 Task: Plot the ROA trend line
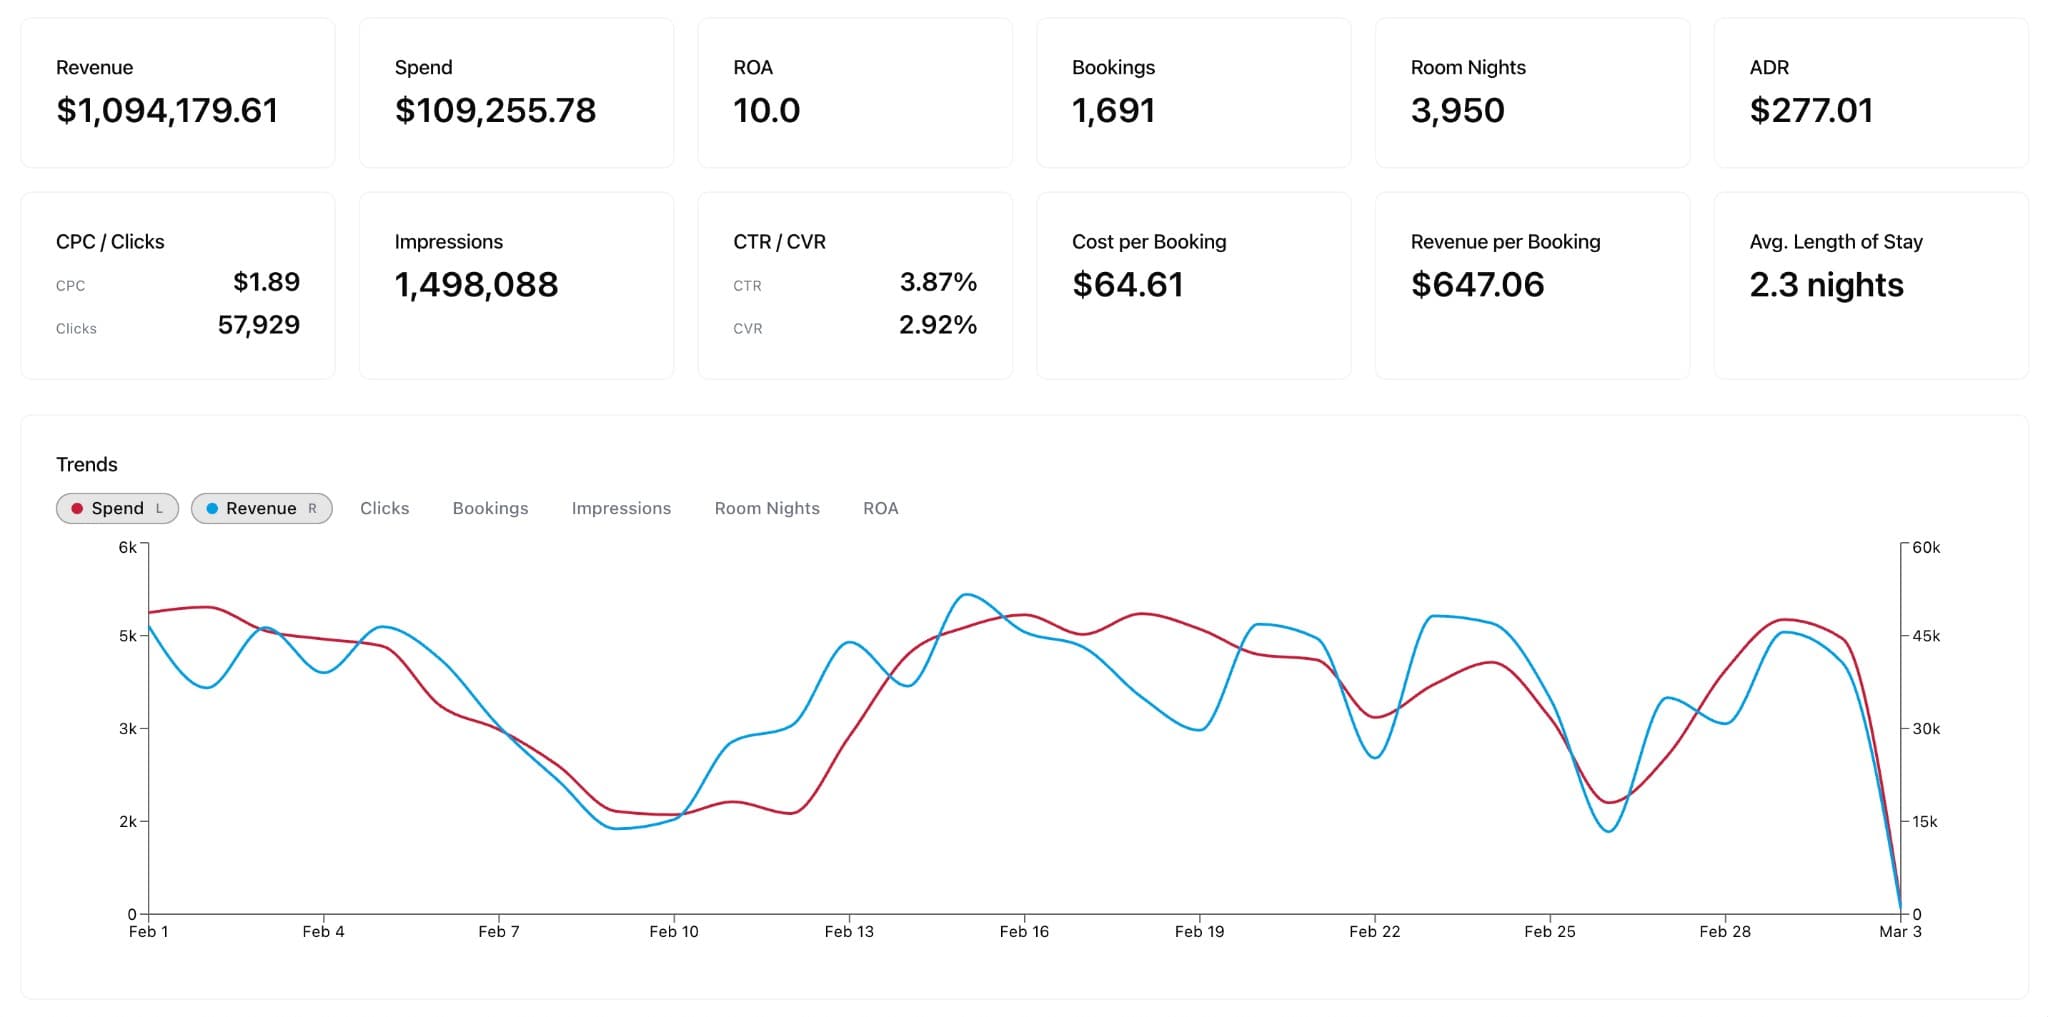(x=880, y=508)
